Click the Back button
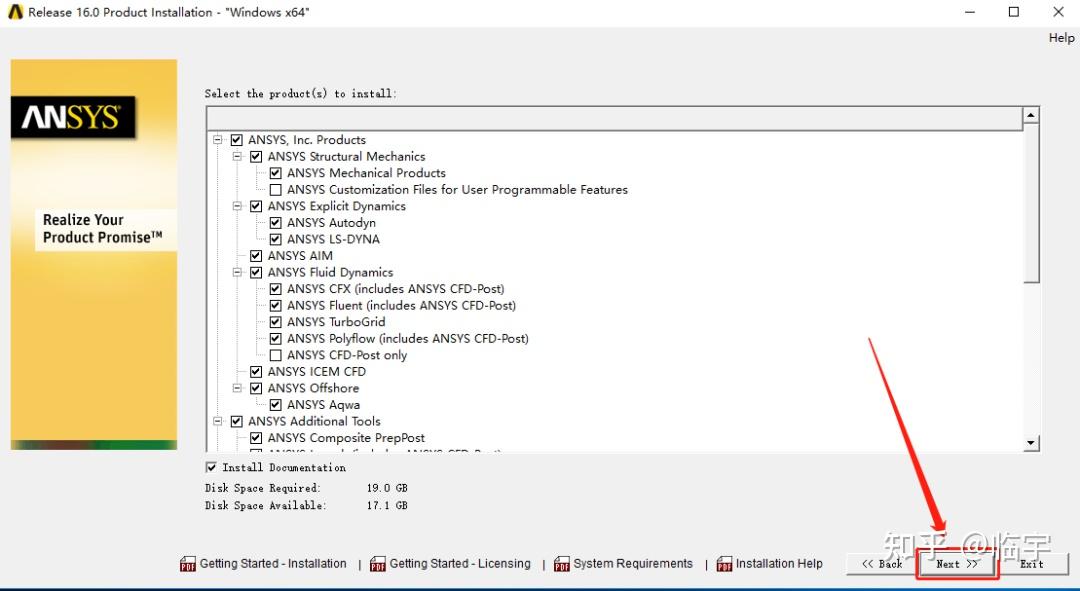This screenshot has height=591, width=1080. 884,563
